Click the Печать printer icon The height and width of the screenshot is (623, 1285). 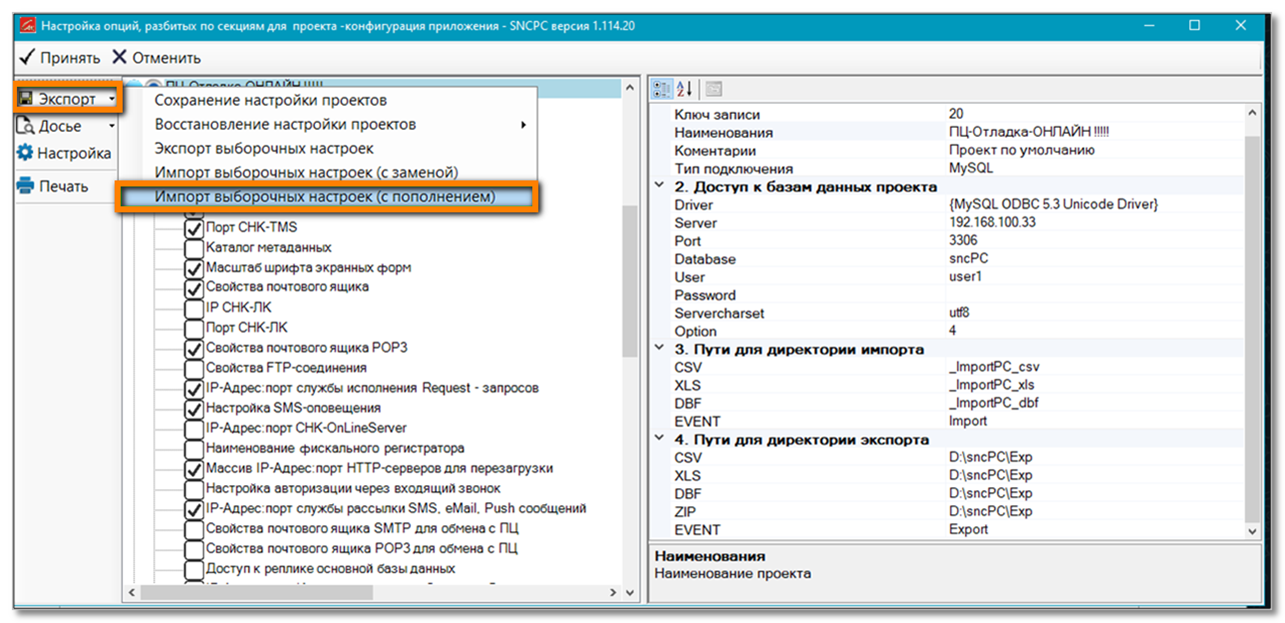coord(25,186)
